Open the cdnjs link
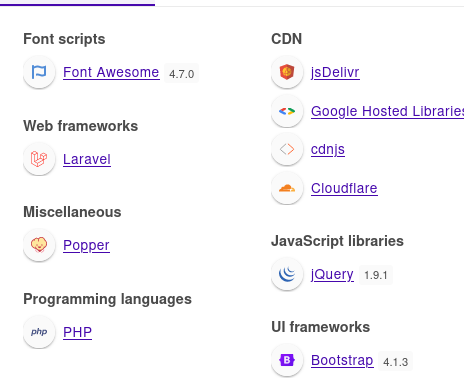 (328, 149)
